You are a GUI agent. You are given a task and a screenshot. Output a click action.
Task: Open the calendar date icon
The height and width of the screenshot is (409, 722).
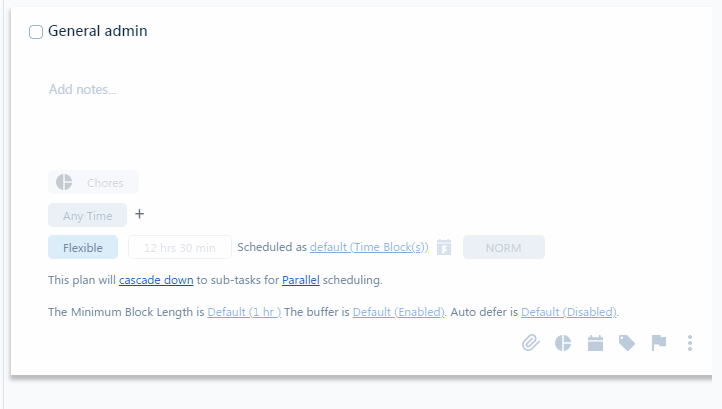pos(595,343)
